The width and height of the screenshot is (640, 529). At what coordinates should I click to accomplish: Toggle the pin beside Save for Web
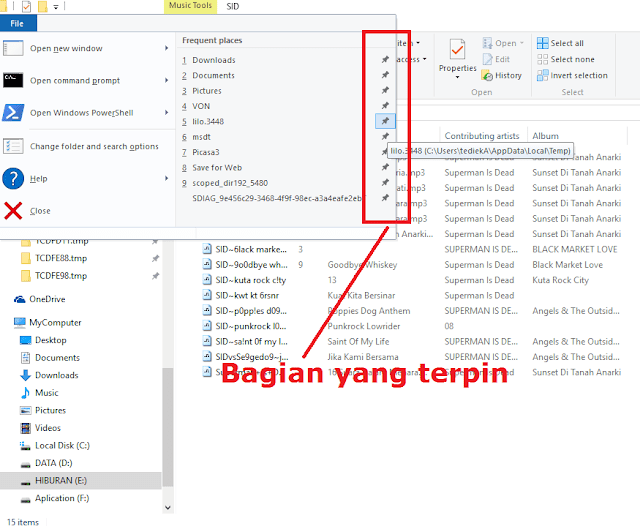coord(385,167)
